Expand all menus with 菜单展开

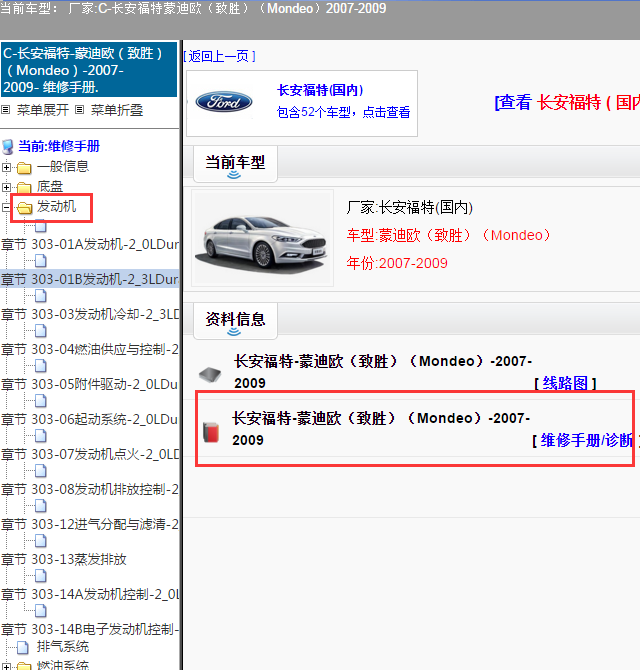coord(43,110)
